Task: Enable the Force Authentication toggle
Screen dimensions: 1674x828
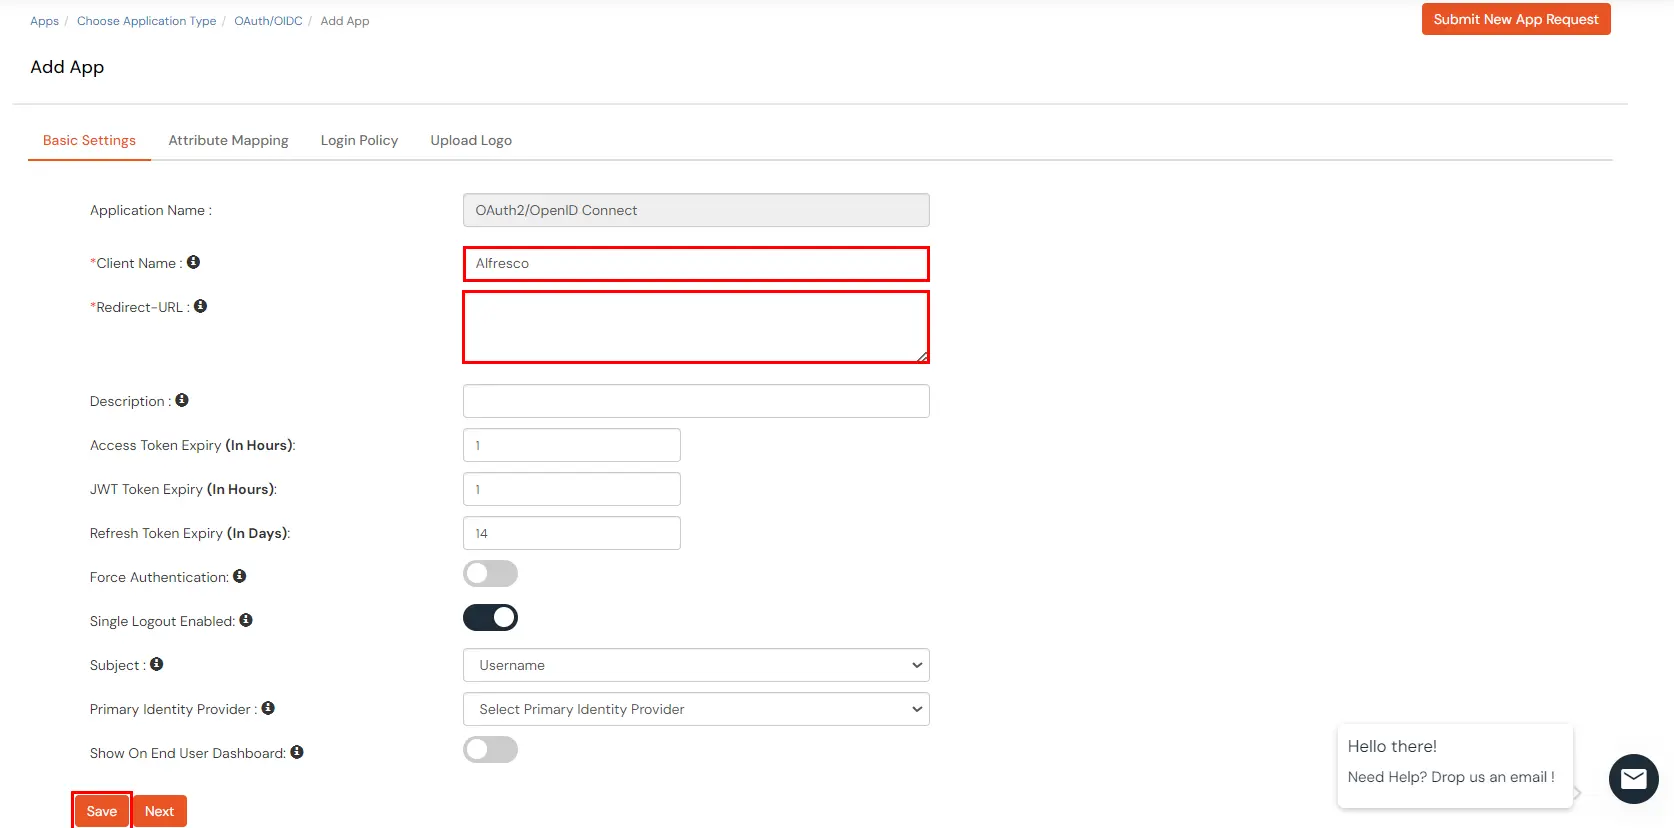Action: (490, 574)
